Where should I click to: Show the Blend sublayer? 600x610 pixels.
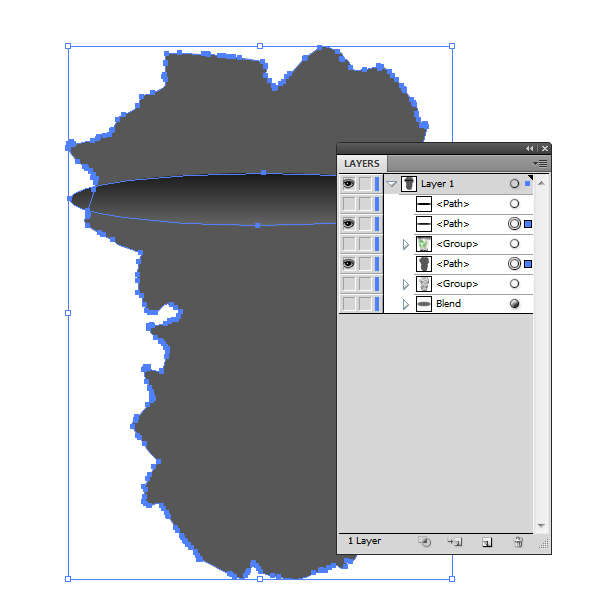click(x=349, y=304)
